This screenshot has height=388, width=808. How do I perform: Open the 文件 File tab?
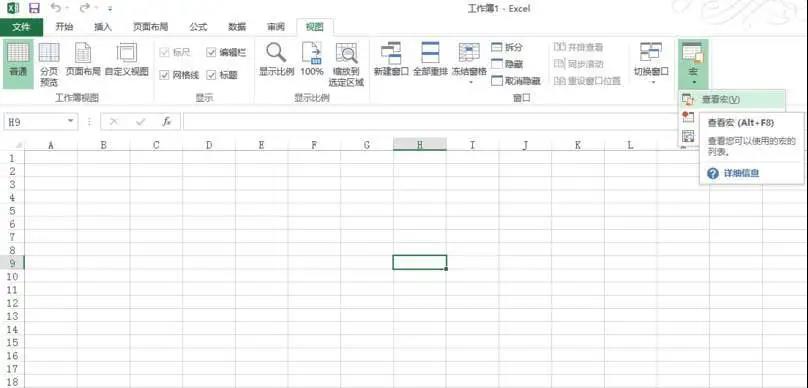pyautogui.click(x=21, y=27)
